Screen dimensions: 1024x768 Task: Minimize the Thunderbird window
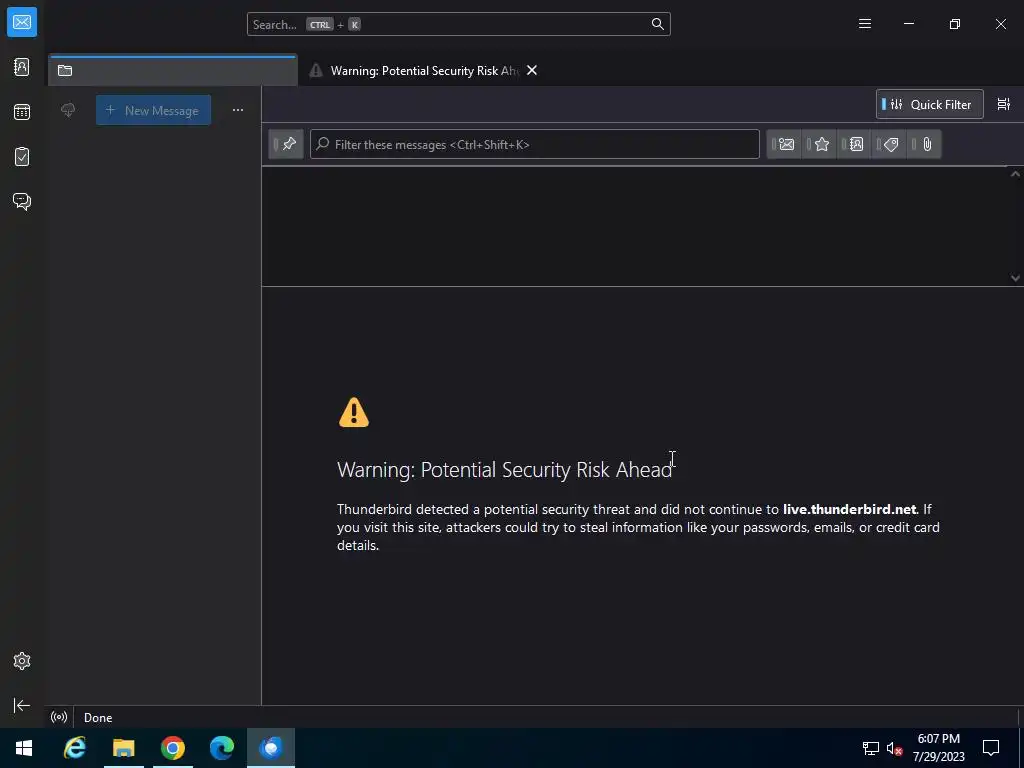pyautogui.click(x=909, y=24)
